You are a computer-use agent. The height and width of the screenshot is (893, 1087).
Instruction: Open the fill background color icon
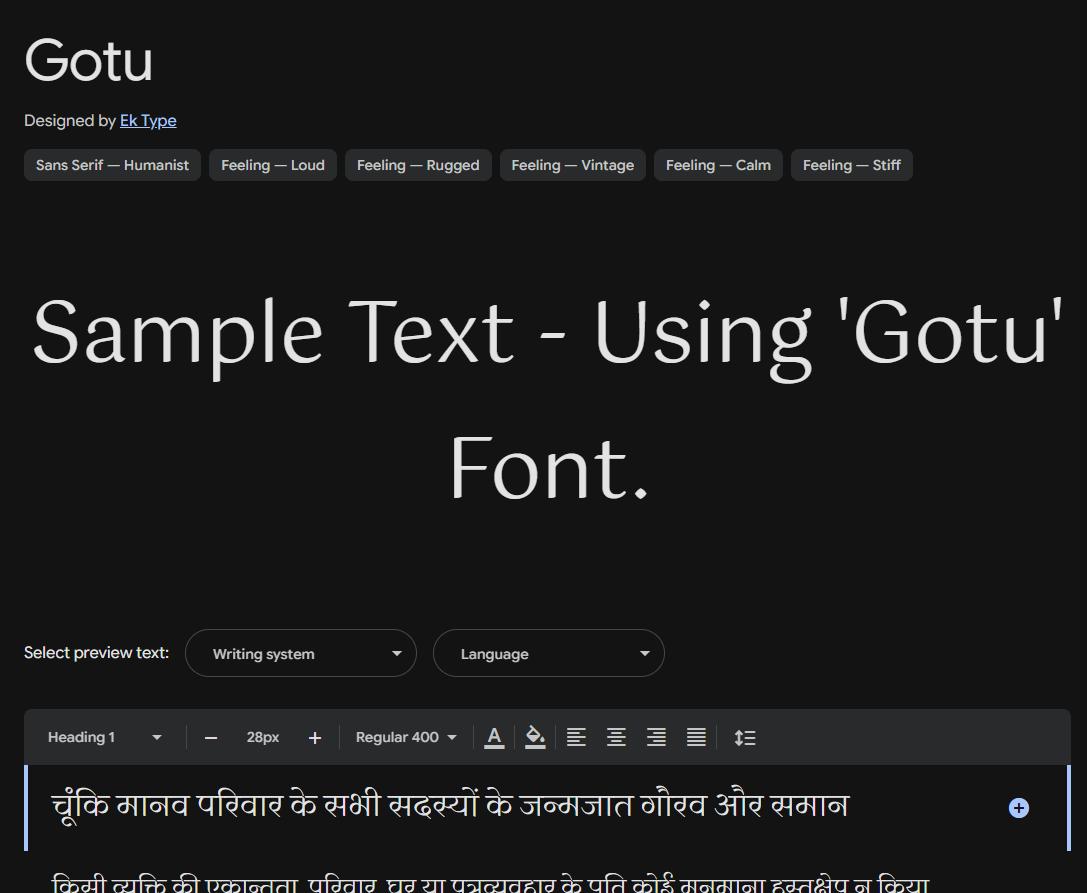click(534, 737)
